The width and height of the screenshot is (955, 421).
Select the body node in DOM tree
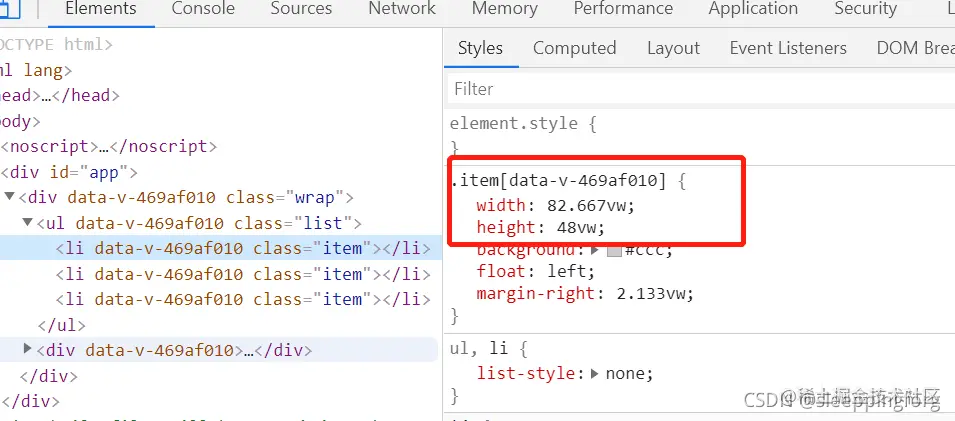point(20,121)
